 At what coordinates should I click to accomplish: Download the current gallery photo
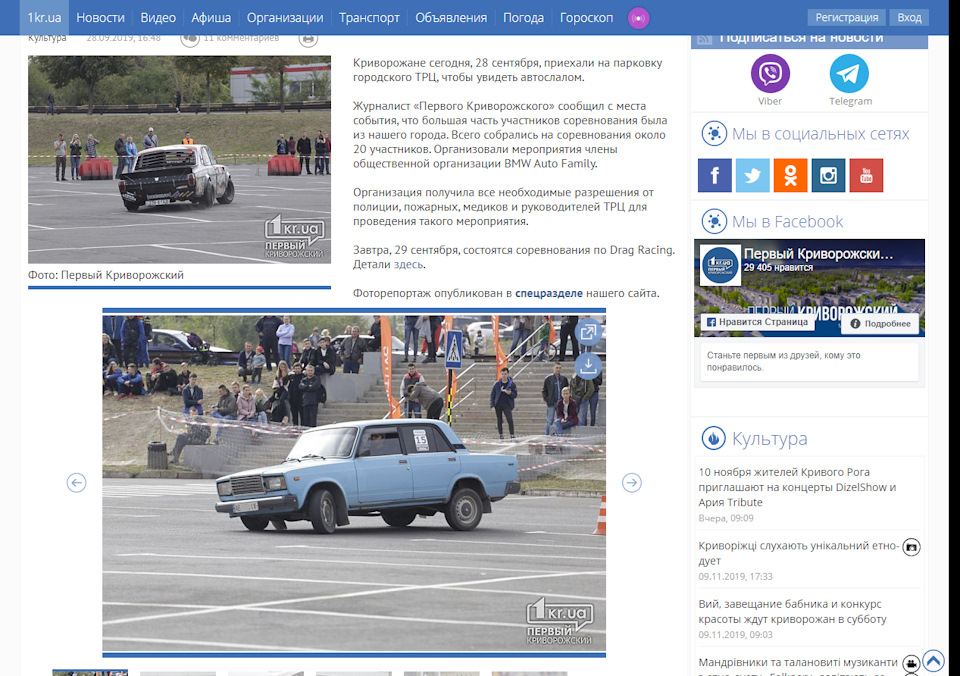pyautogui.click(x=588, y=365)
